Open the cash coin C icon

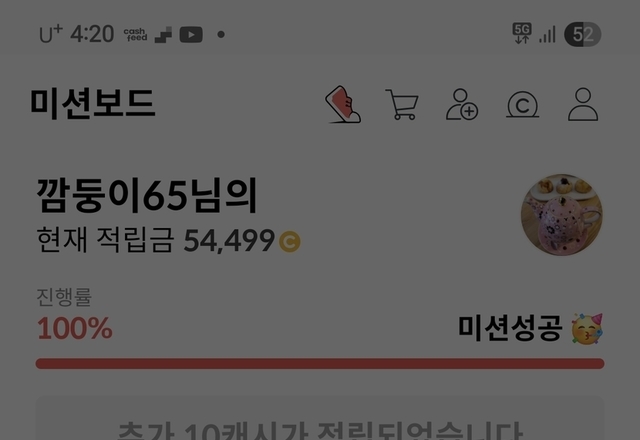point(522,105)
